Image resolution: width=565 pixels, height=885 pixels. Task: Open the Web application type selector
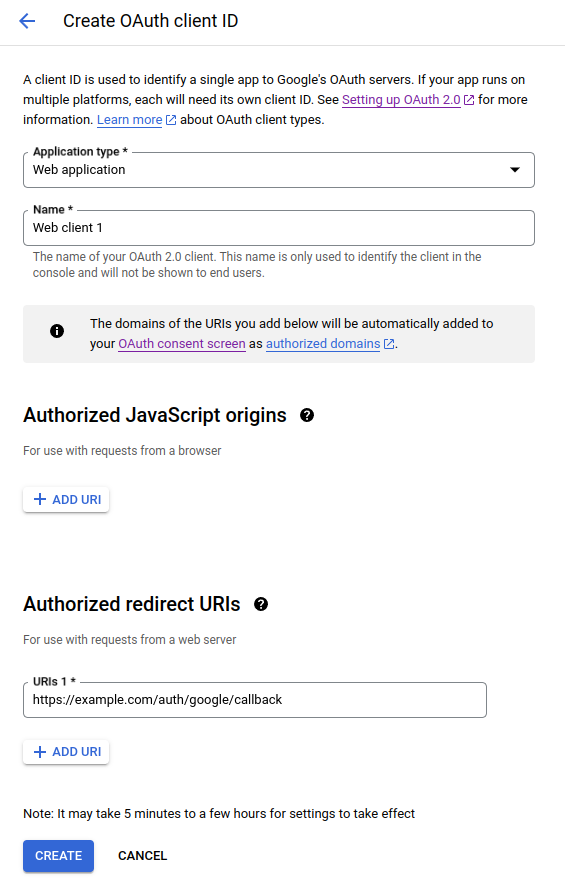279,170
